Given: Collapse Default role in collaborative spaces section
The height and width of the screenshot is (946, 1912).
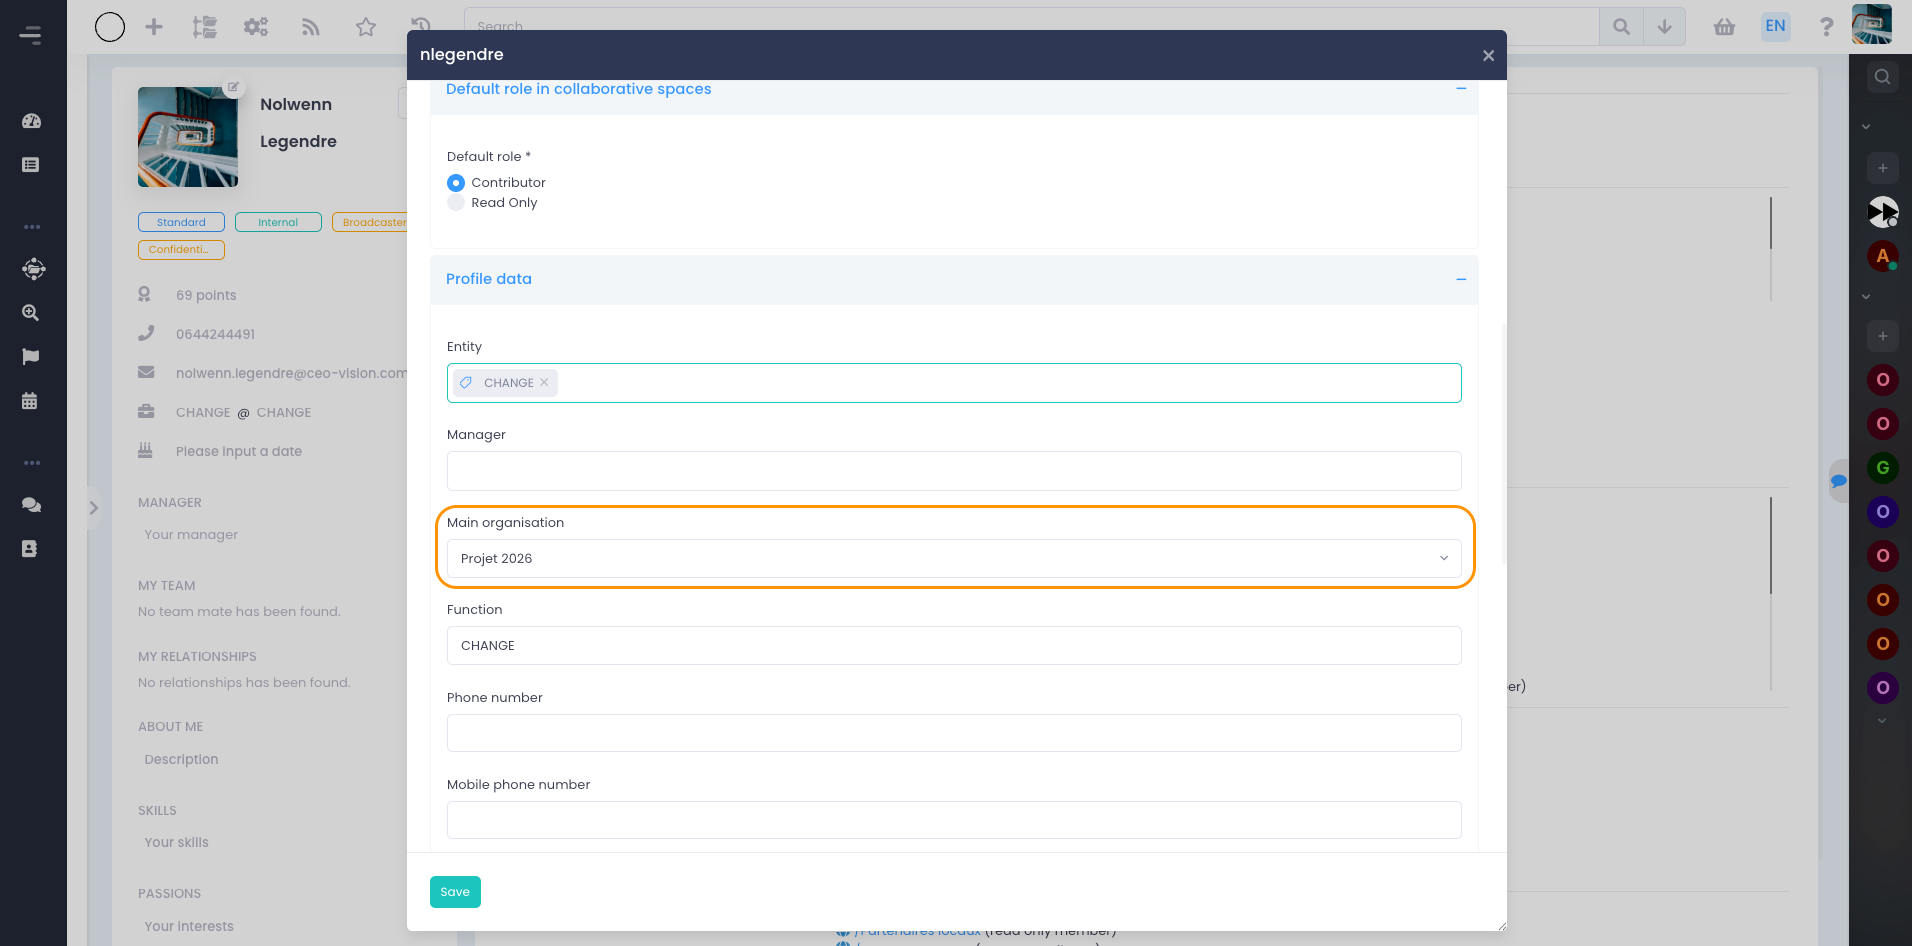Looking at the screenshot, I should tap(1461, 89).
